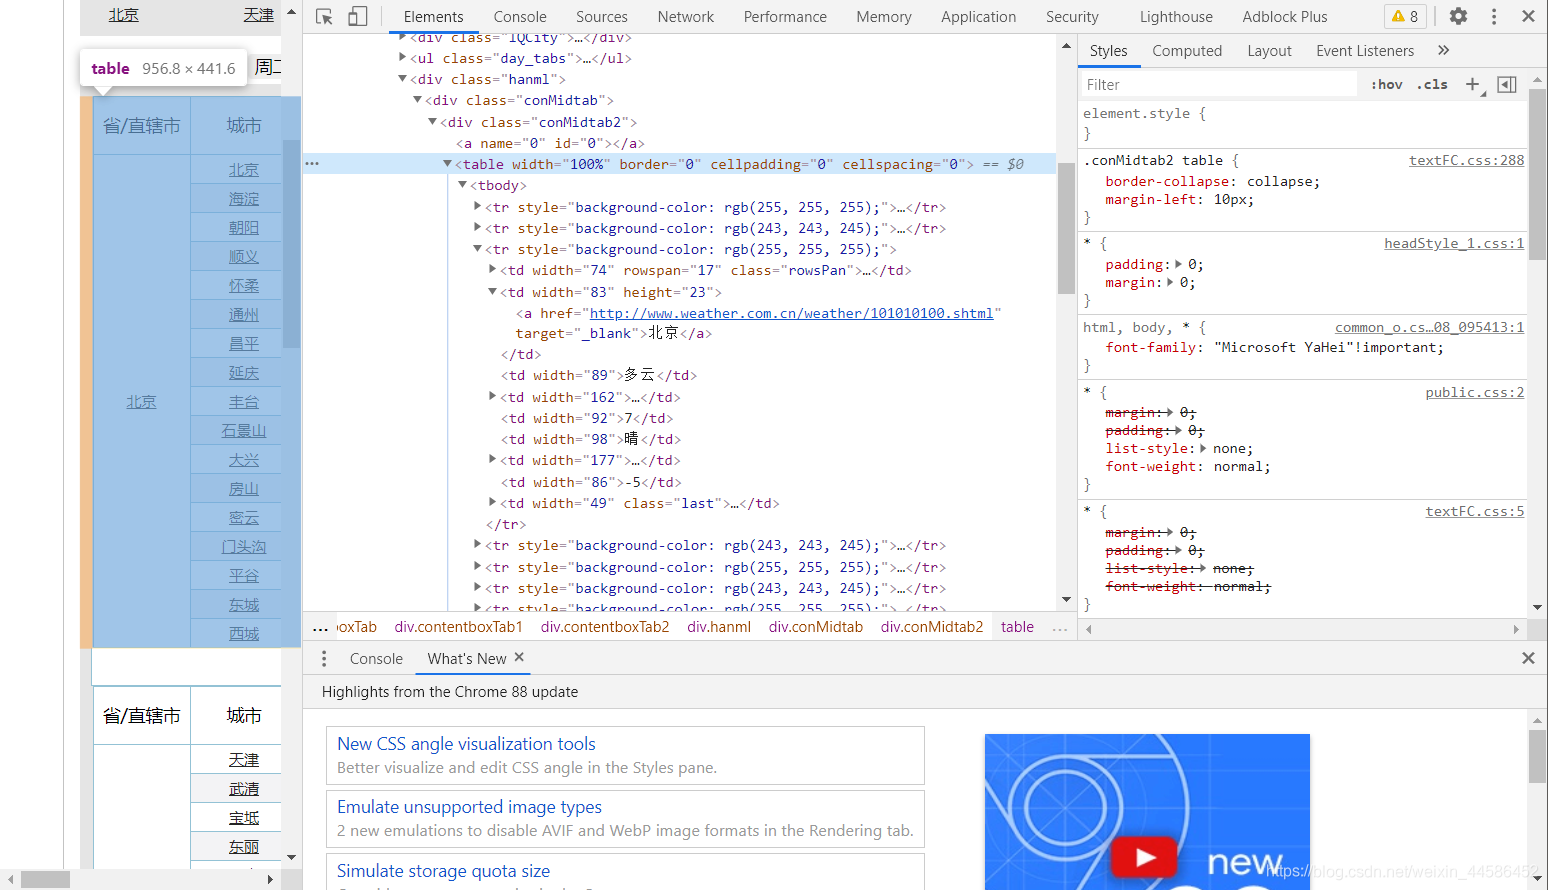Screen dimensions: 1548x890
Task: Open the Event Listeners tab
Action: (1365, 51)
